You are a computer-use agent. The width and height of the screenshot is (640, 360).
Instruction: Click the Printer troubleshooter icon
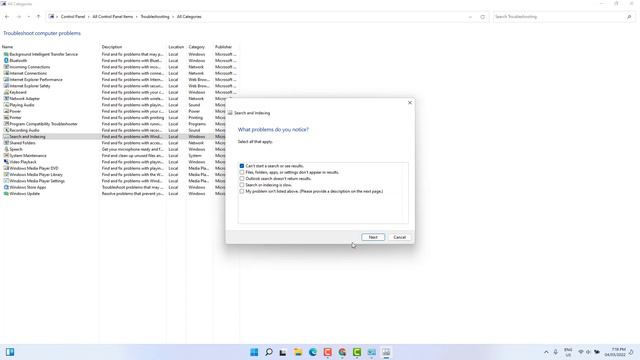[x=6, y=117]
